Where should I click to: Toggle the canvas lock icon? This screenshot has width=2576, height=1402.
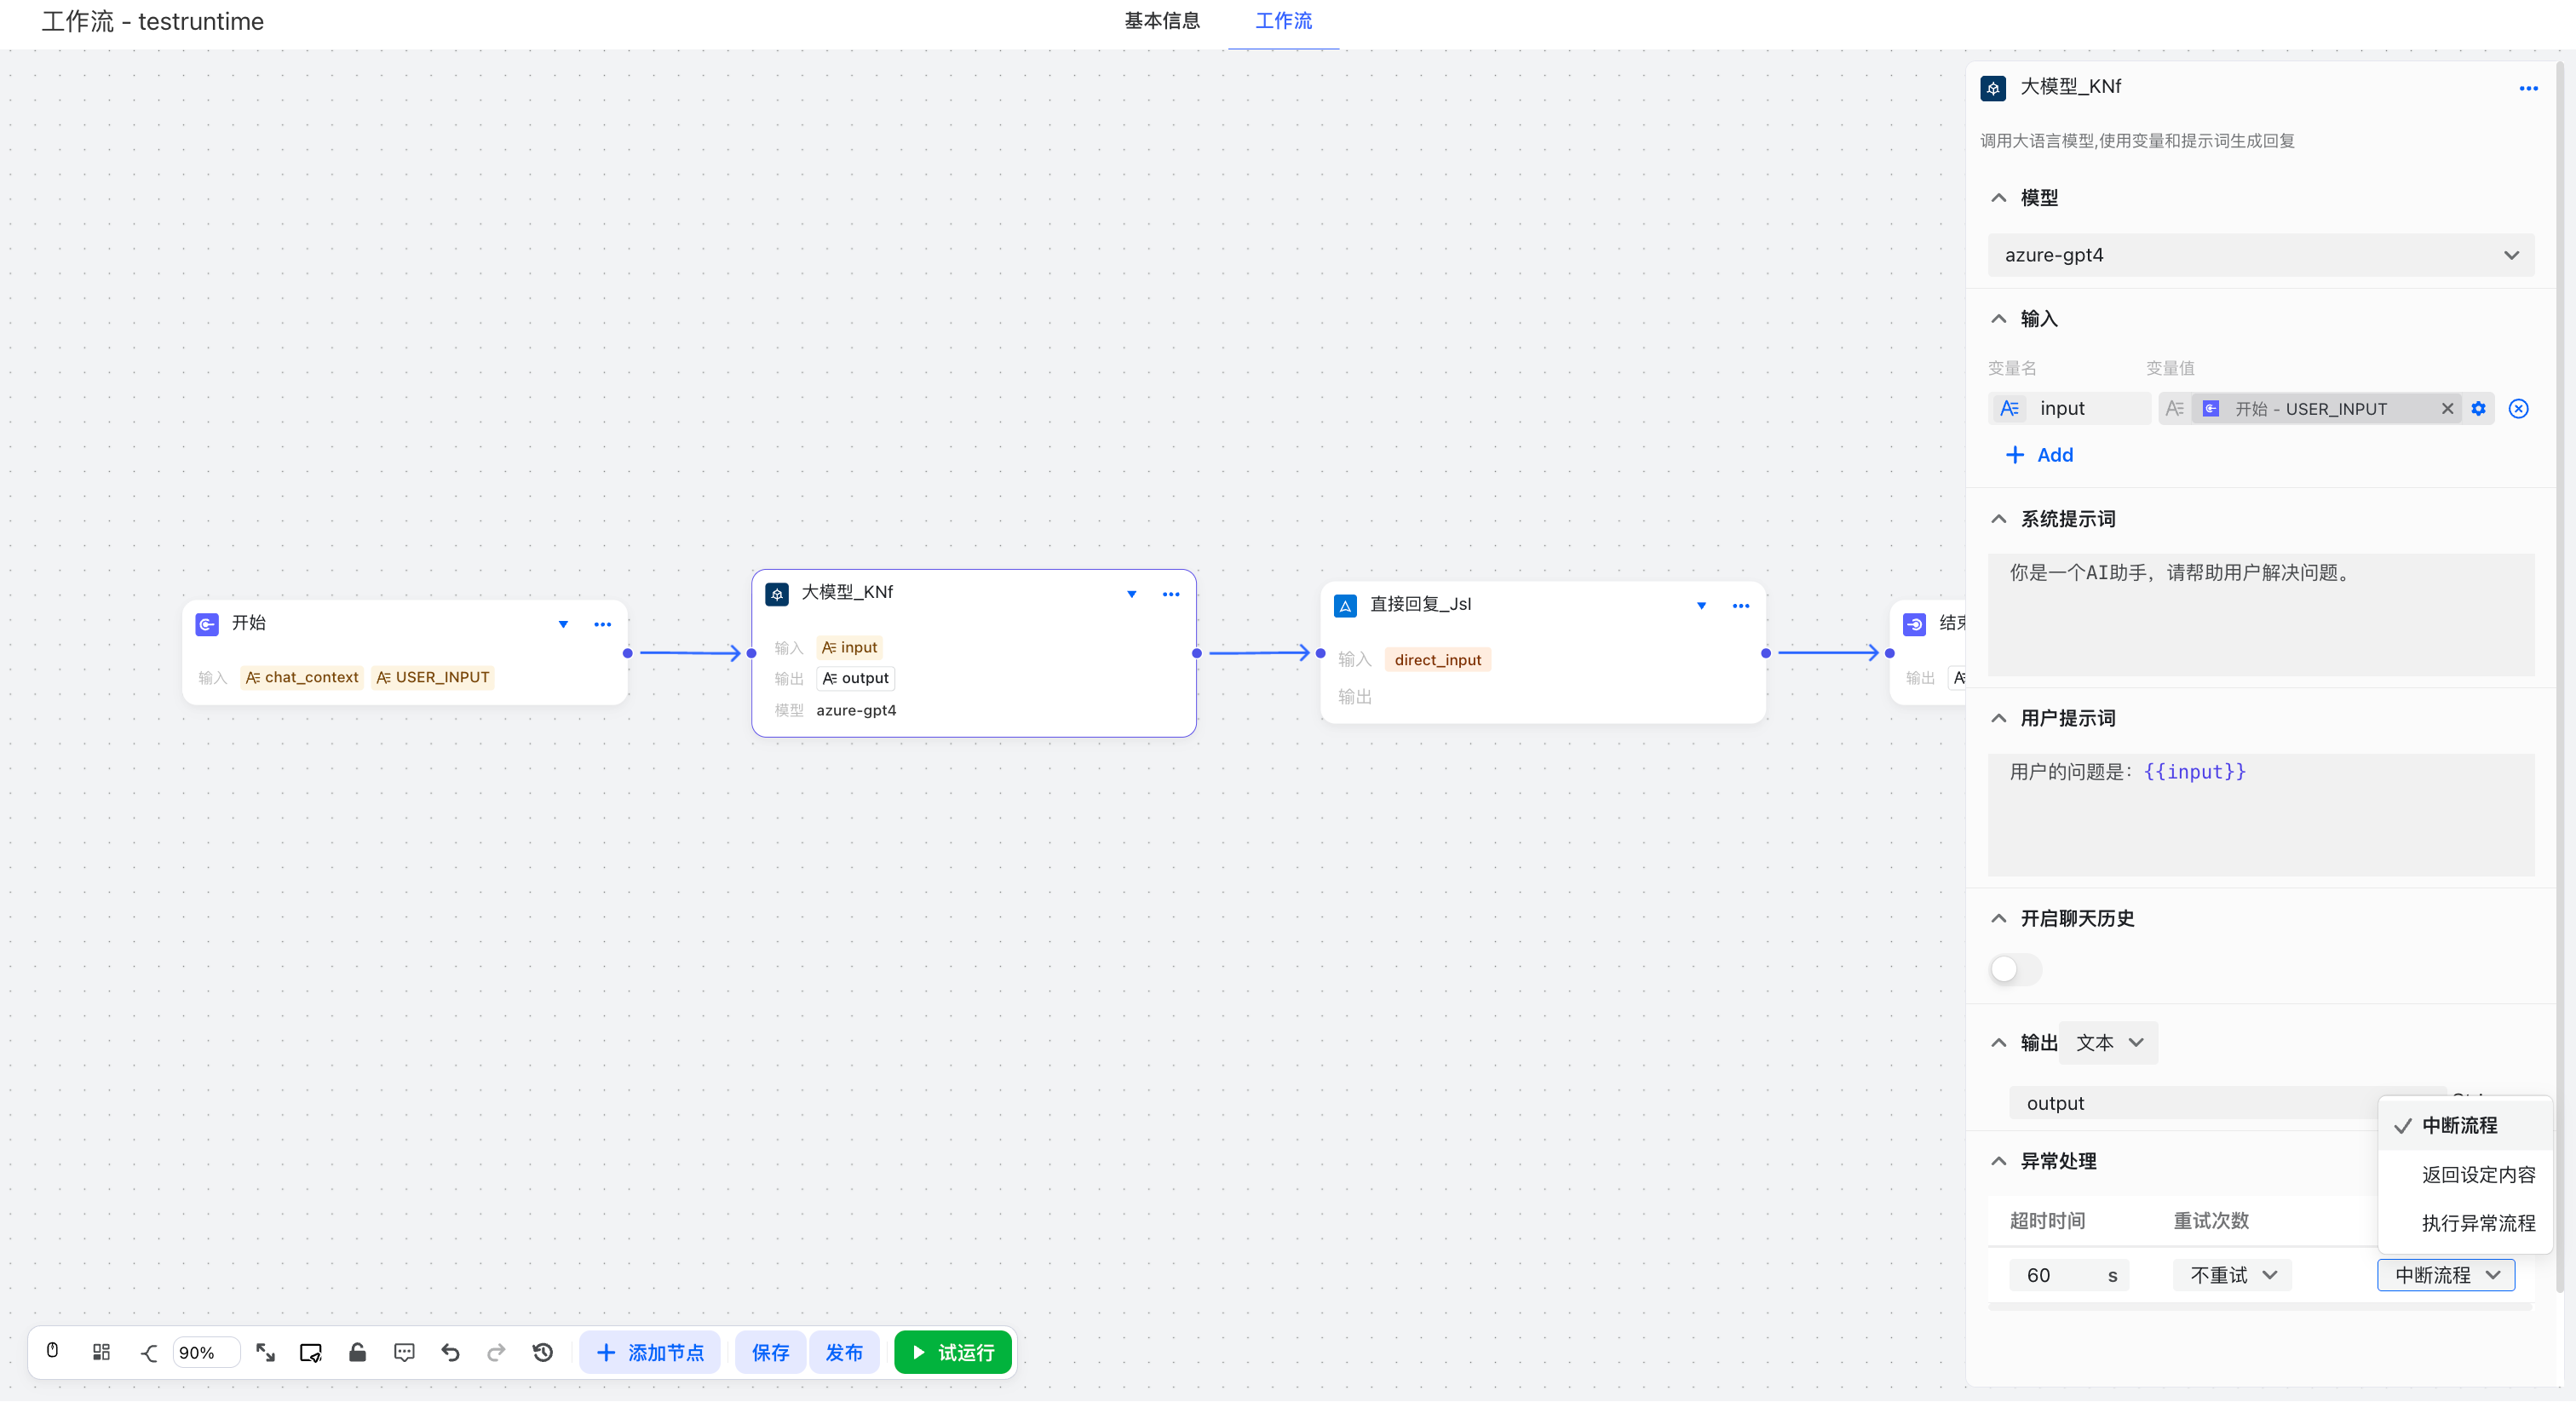[357, 1352]
